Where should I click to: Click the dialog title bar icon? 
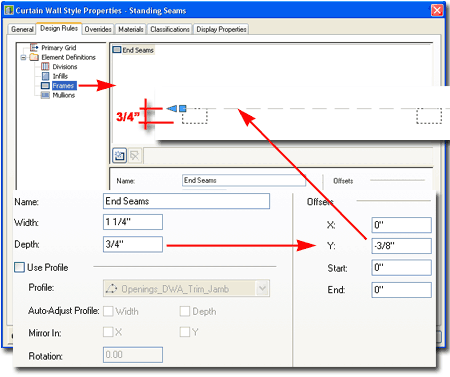(x=9, y=10)
